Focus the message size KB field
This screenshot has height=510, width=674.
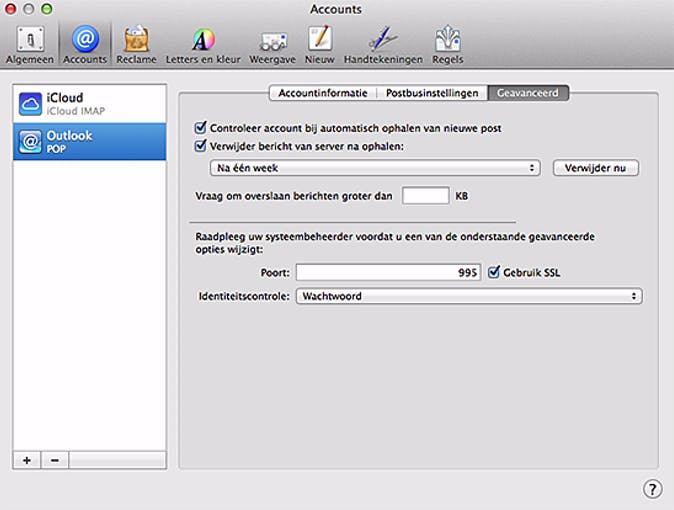click(x=426, y=196)
